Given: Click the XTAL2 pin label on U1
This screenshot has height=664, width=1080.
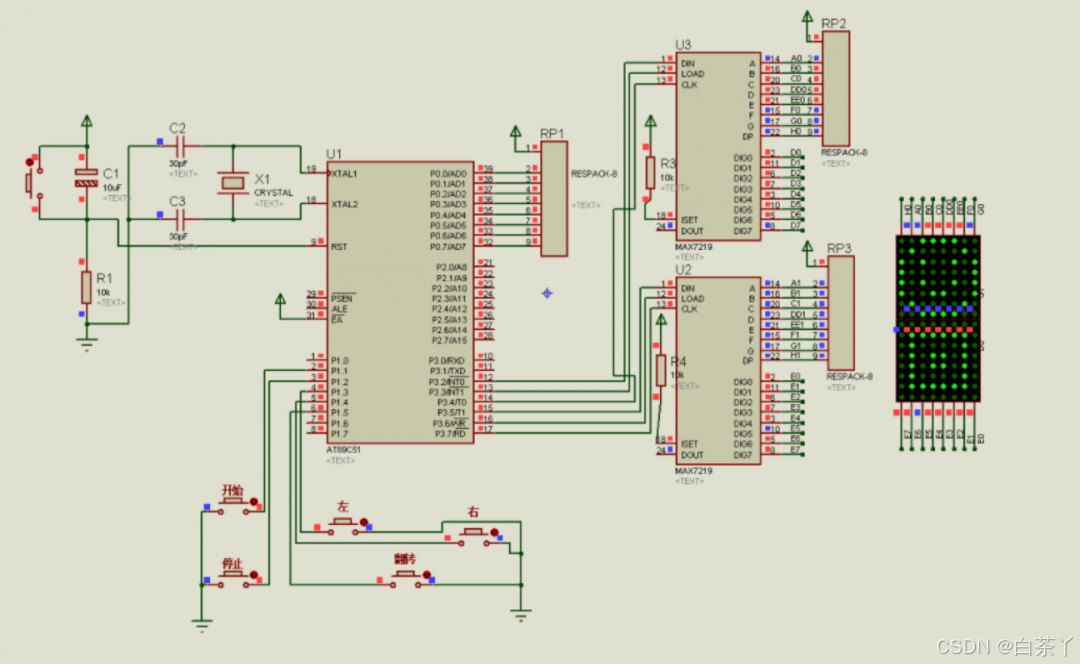Looking at the screenshot, I should tap(344, 205).
